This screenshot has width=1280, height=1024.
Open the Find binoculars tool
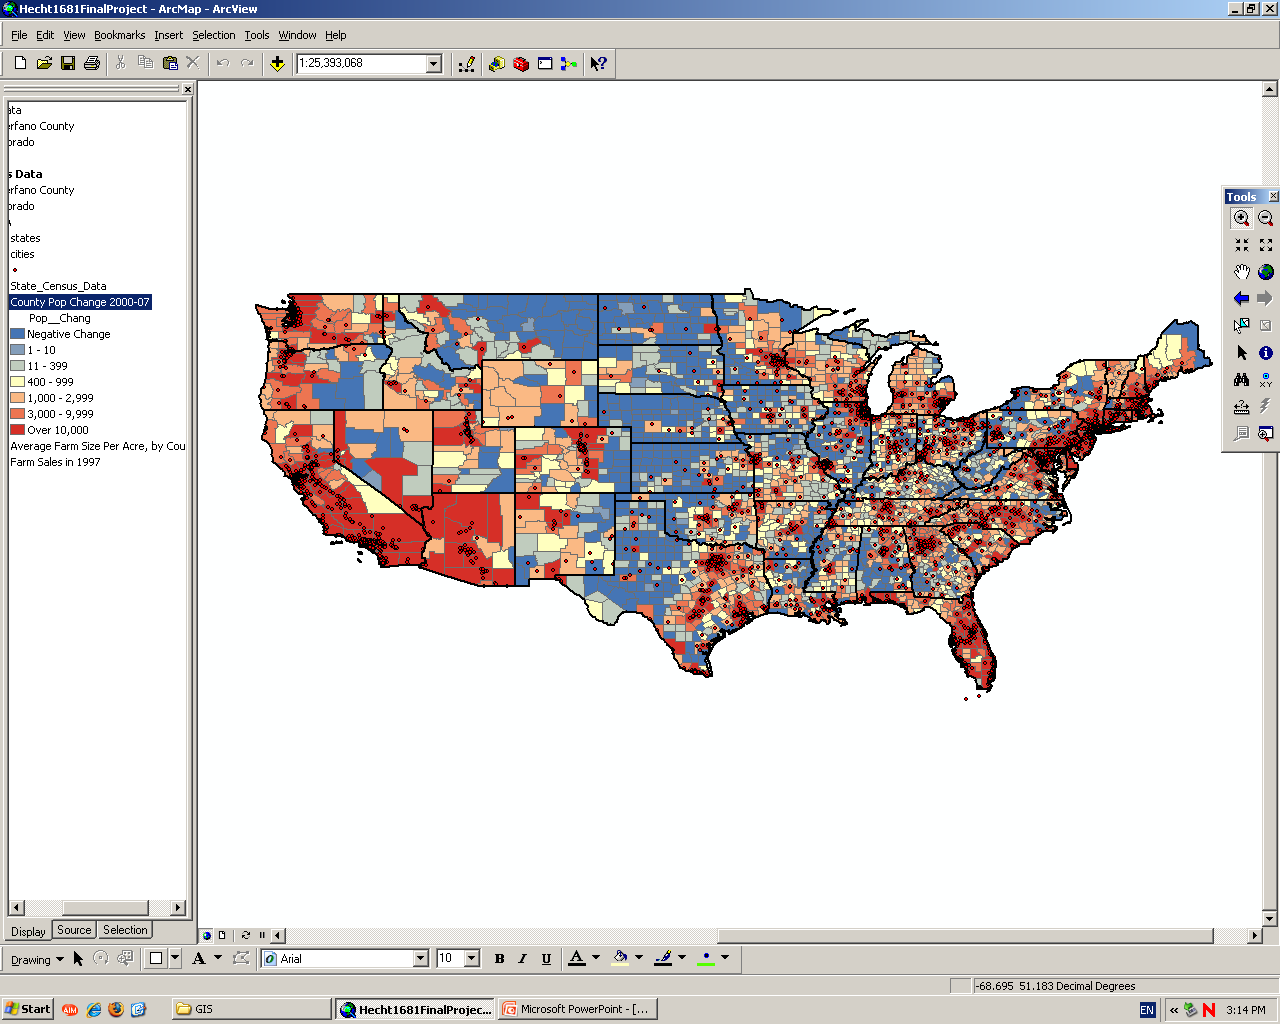pyautogui.click(x=1241, y=380)
